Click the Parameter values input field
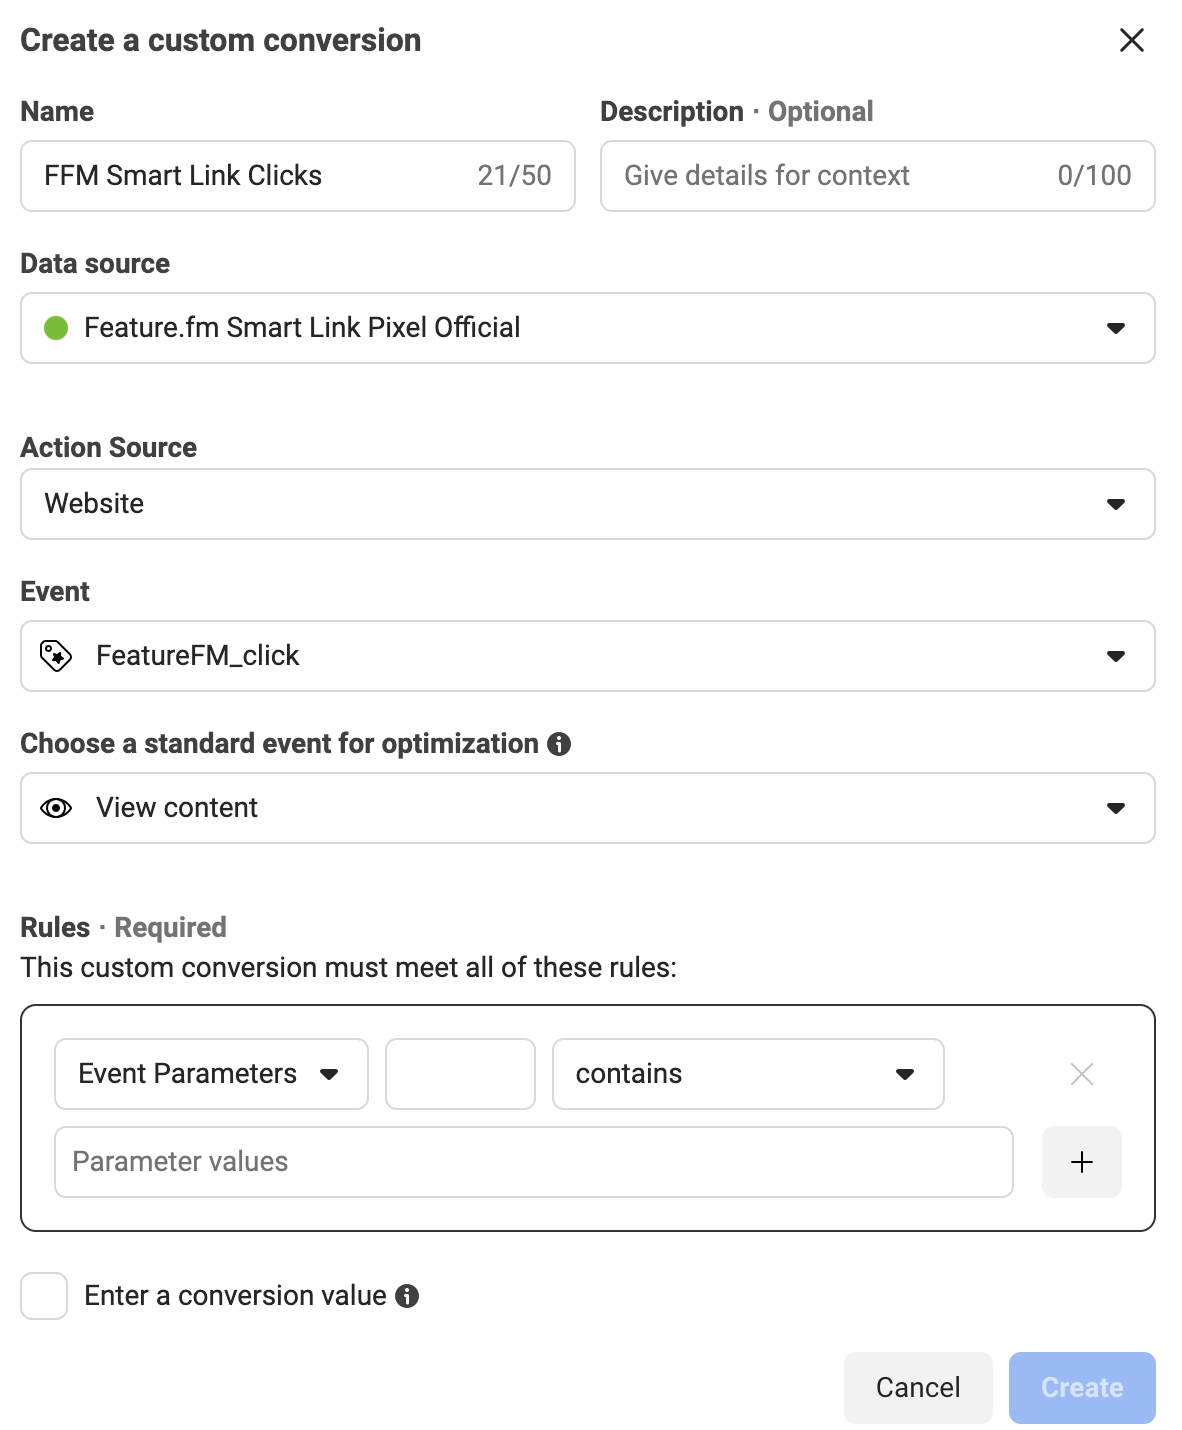The width and height of the screenshot is (1182, 1430). [x=534, y=1162]
